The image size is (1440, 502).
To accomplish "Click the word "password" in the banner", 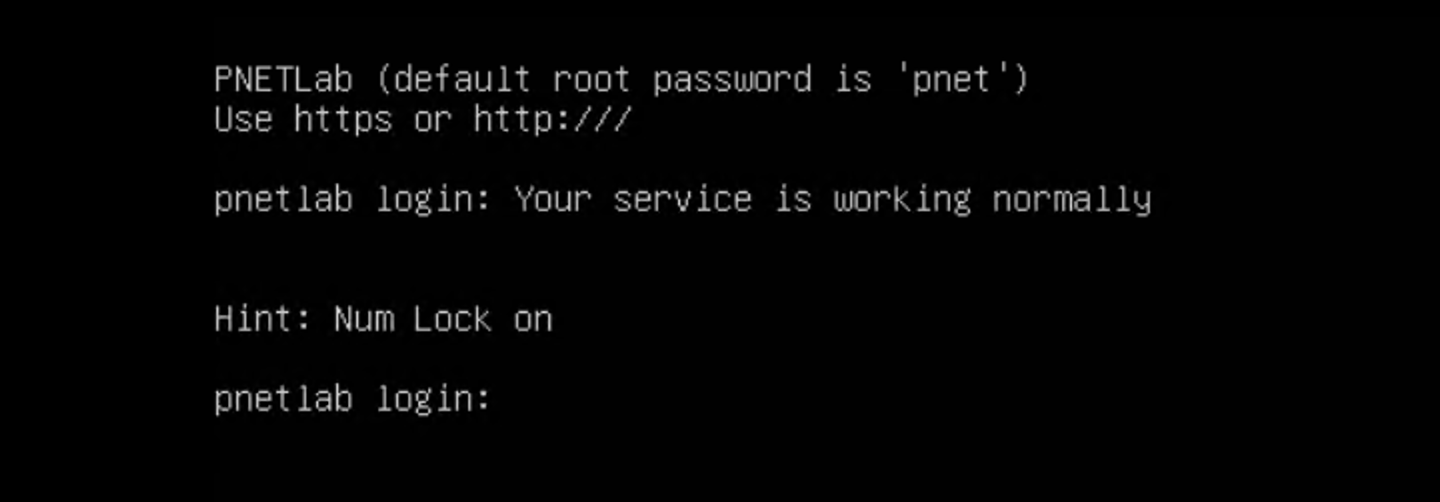I will click(731, 80).
